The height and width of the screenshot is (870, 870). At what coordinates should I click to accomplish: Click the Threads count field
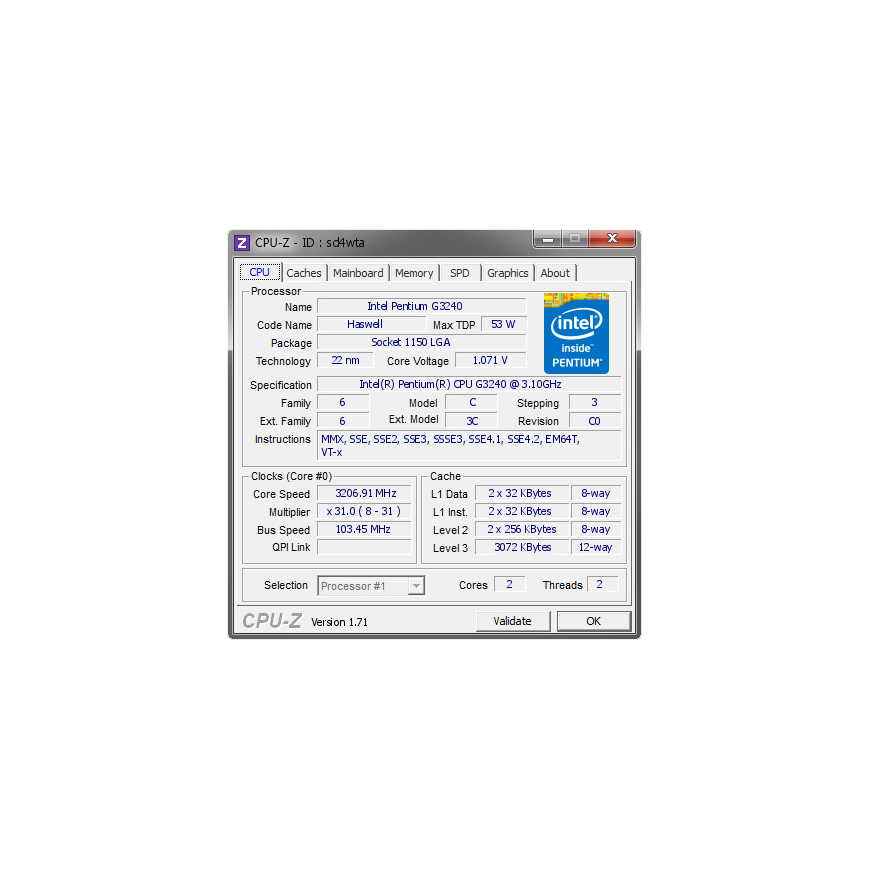(602, 584)
